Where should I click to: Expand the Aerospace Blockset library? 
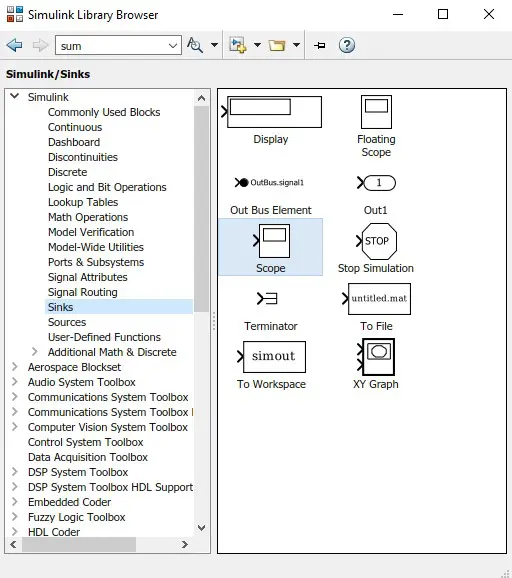click(15, 367)
